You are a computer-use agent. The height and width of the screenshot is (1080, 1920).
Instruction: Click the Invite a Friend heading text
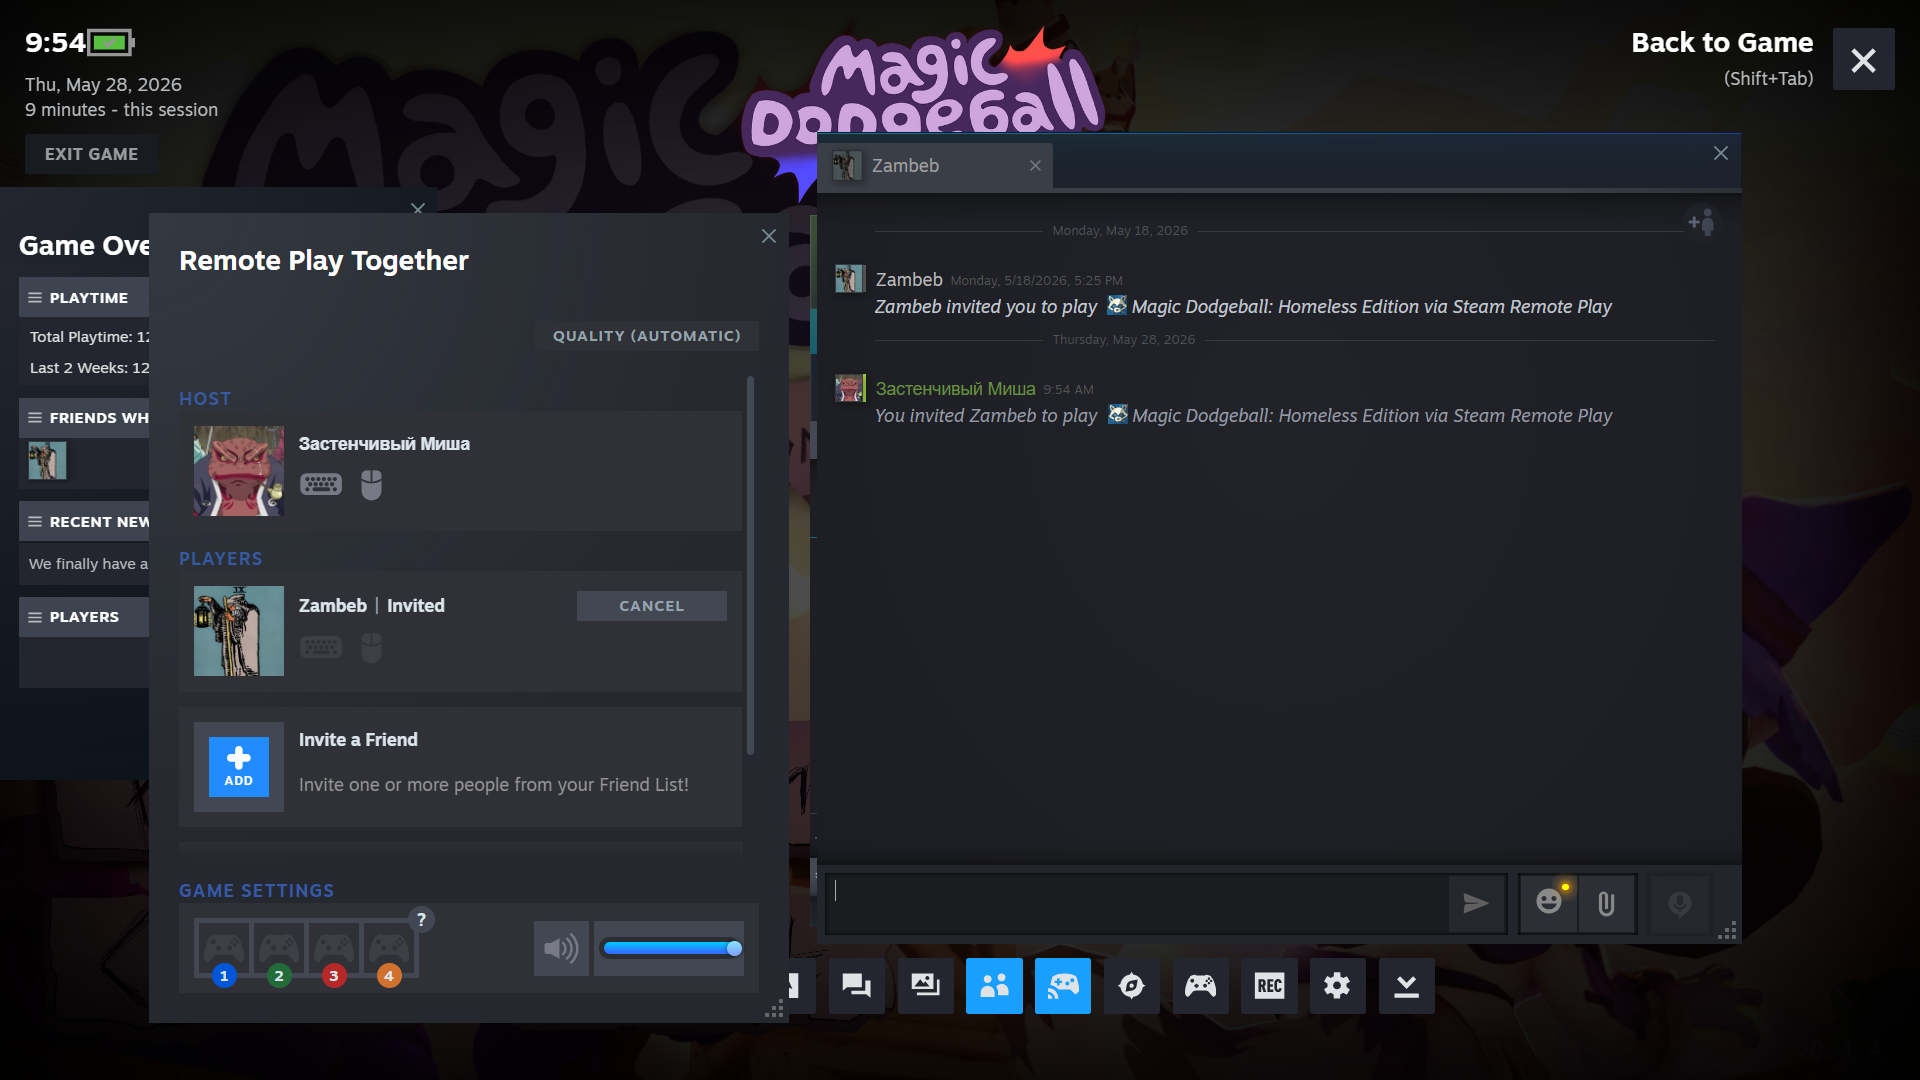[x=358, y=740]
